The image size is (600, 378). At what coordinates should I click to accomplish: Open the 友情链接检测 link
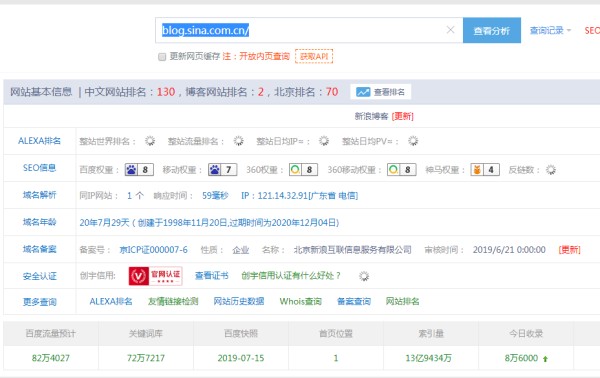coord(173,301)
